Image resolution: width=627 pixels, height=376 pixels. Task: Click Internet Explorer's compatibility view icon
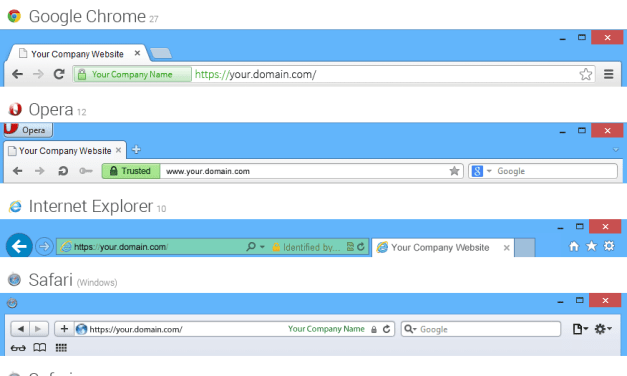point(350,247)
